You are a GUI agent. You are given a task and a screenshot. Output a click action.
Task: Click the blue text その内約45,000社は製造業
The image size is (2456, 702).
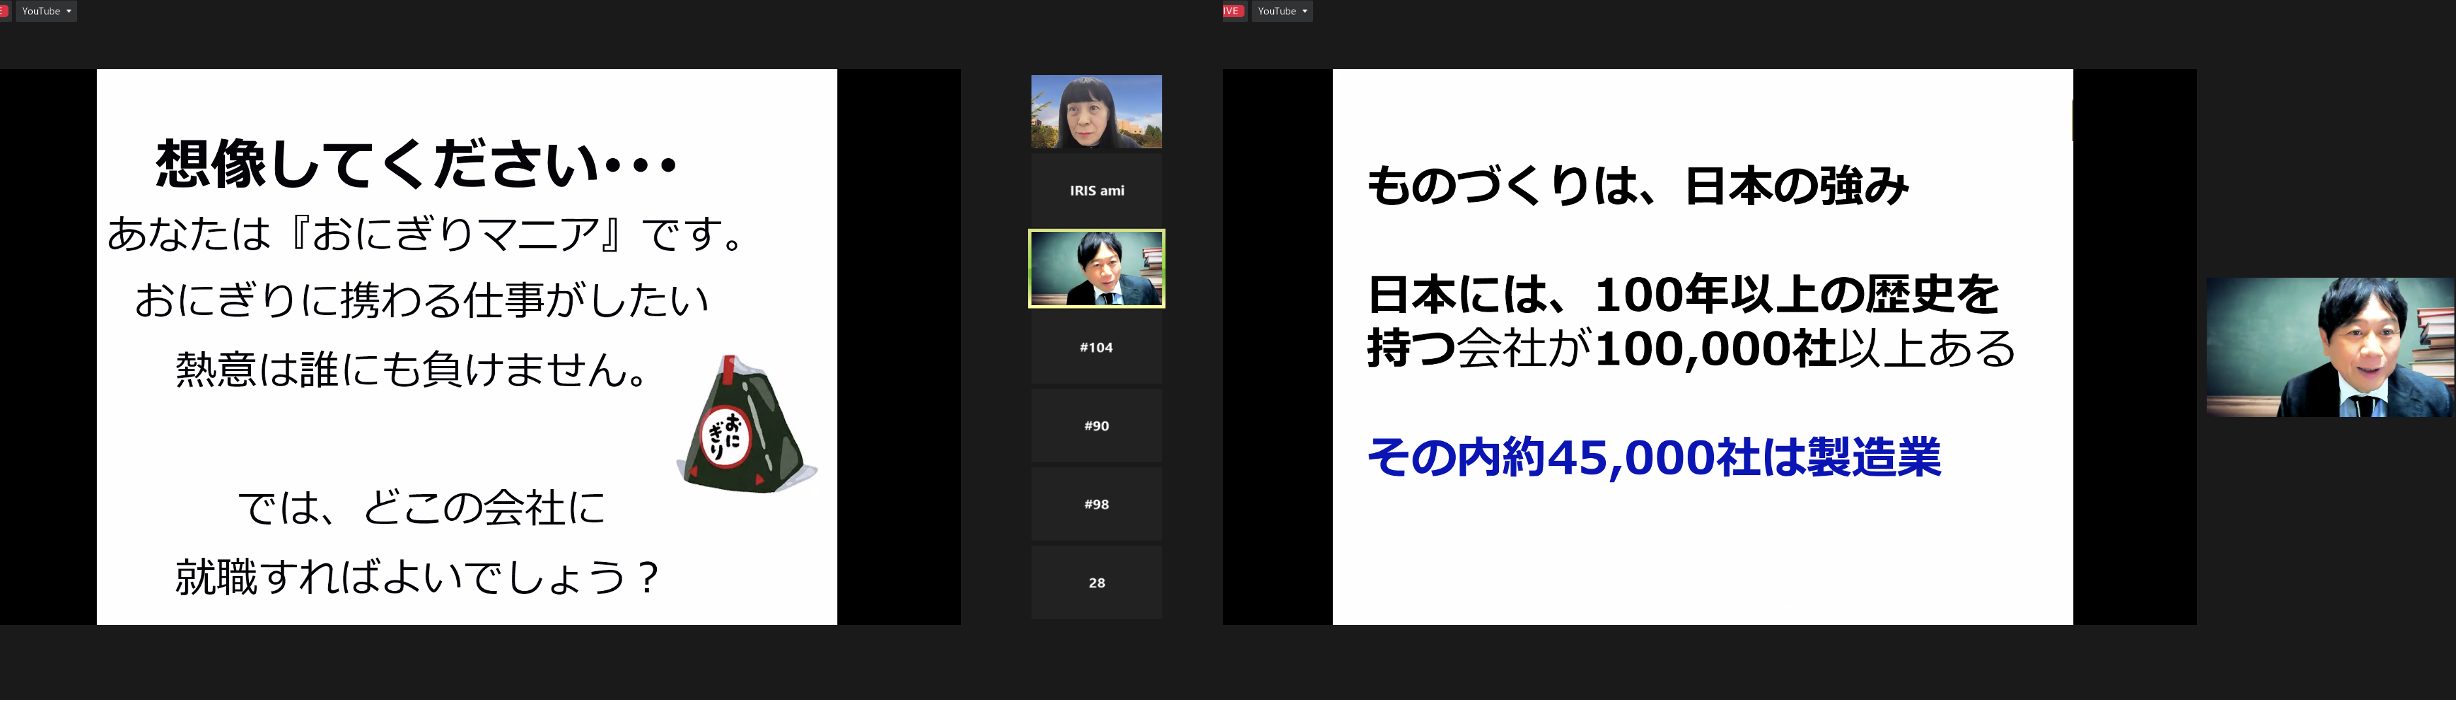coord(1653,458)
